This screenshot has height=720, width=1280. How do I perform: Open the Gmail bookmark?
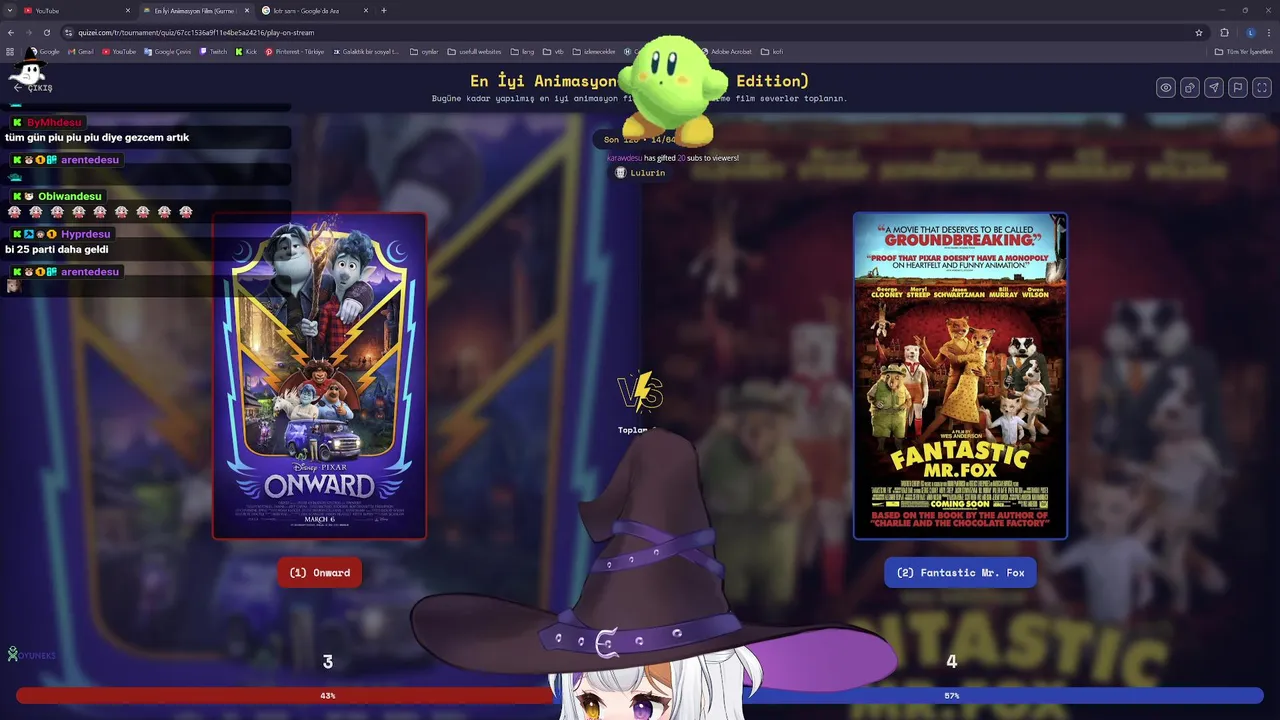point(80,52)
